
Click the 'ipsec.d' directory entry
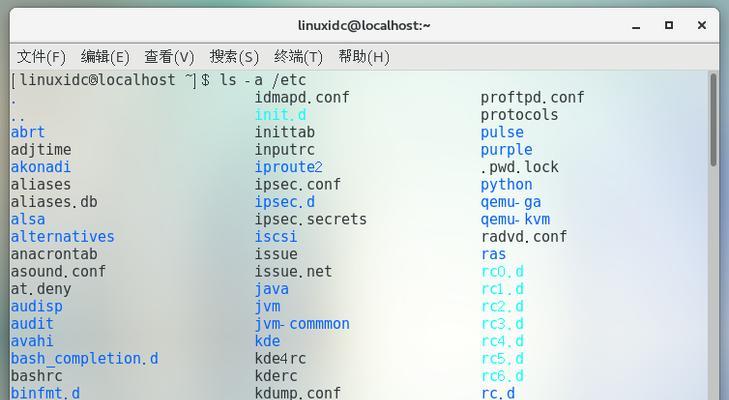pos(285,202)
